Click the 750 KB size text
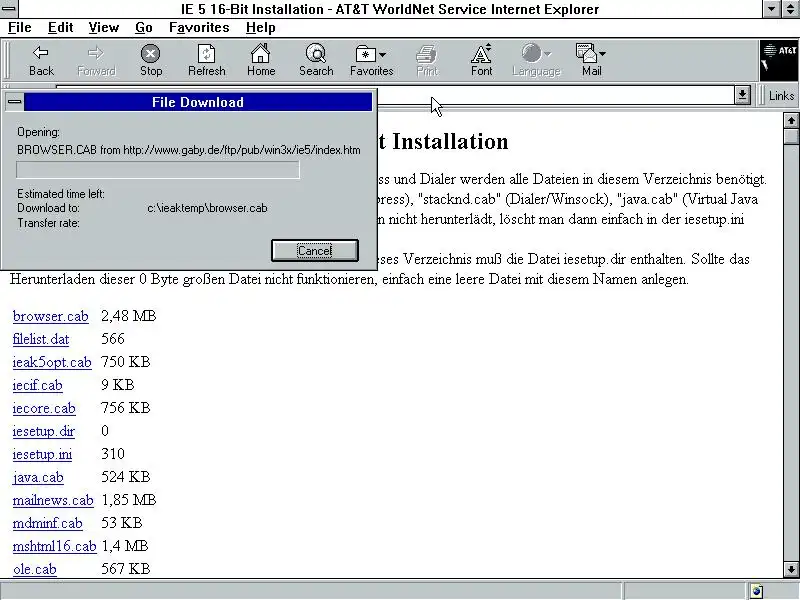Screen dimensions: 800x600 point(126,362)
